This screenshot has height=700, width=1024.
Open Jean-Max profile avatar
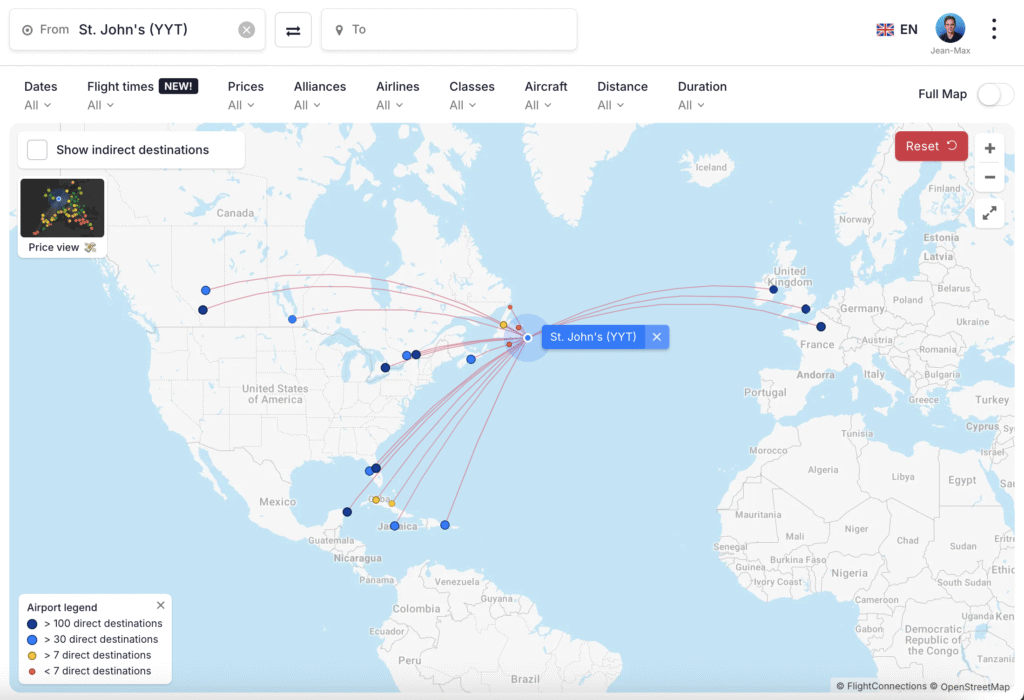(949, 29)
